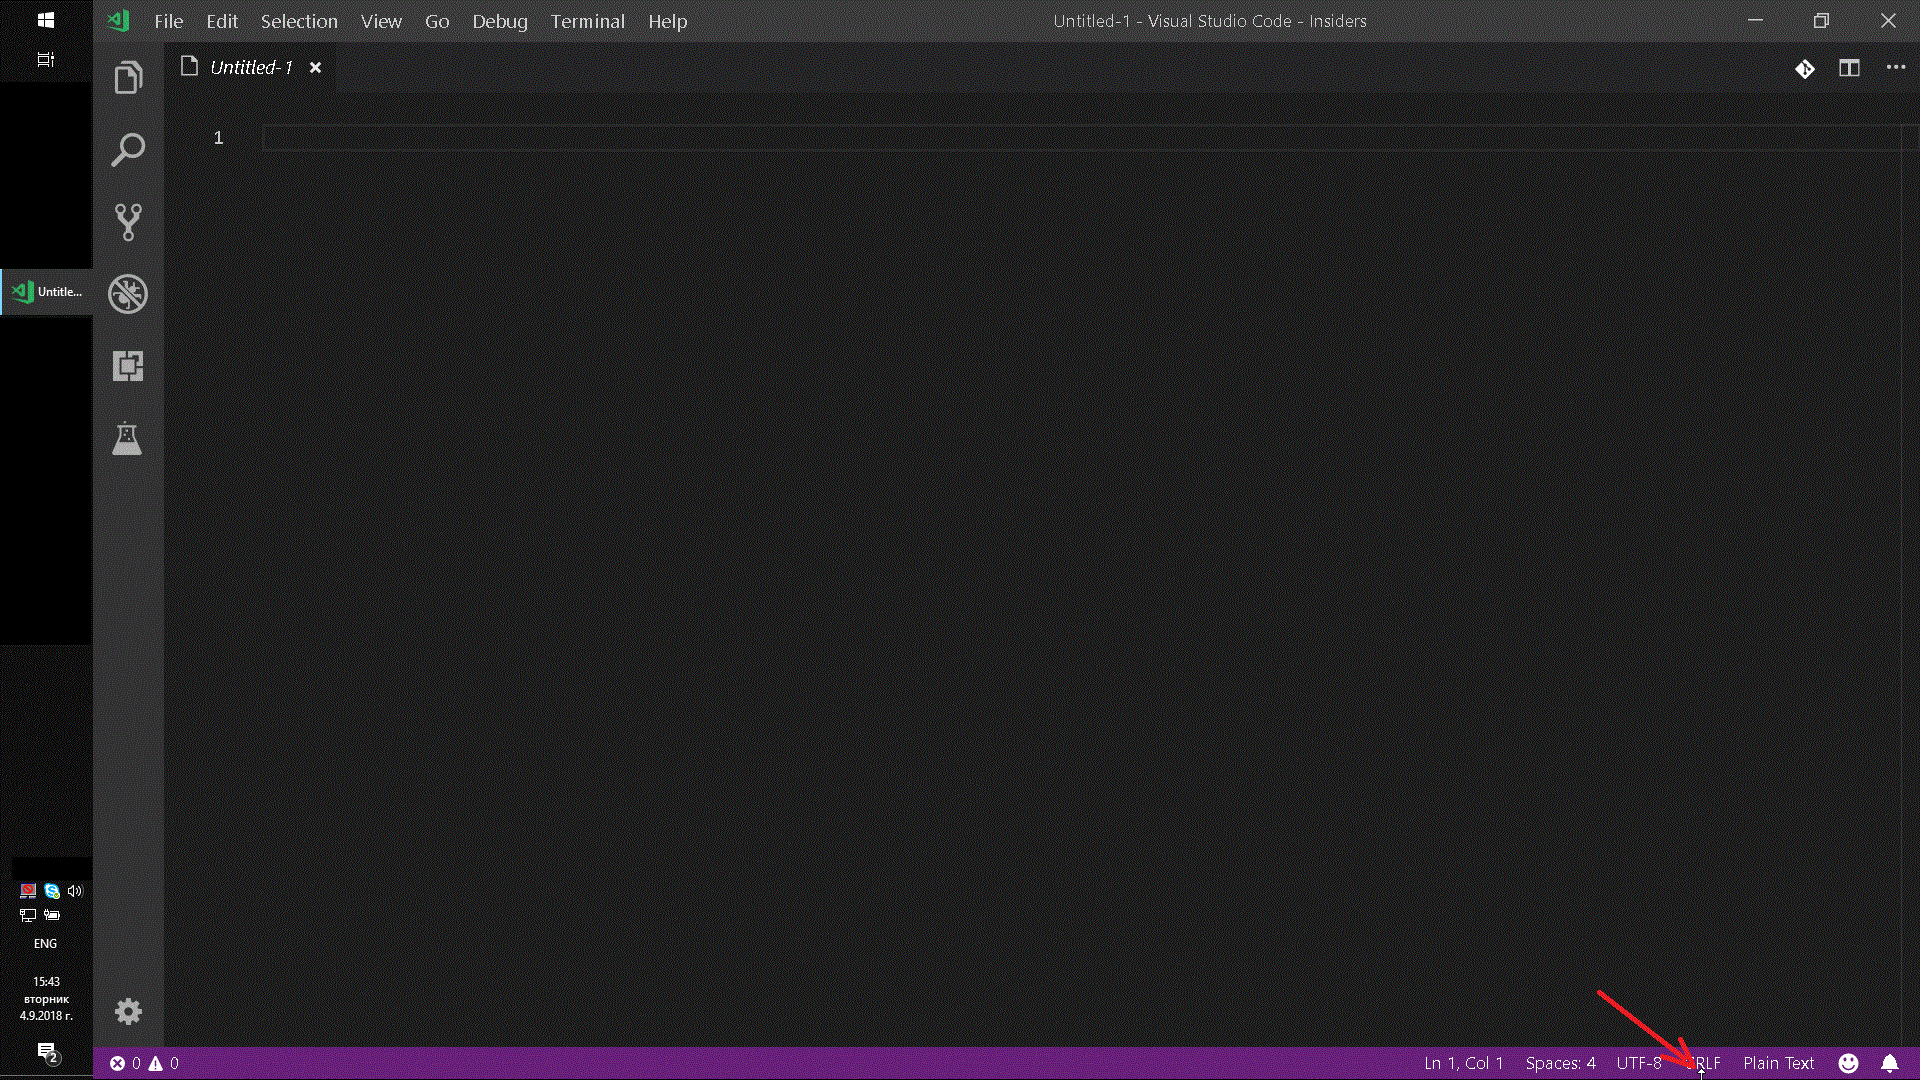
Task: Open the Explorer view in the activity bar
Action: click(127, 77)
